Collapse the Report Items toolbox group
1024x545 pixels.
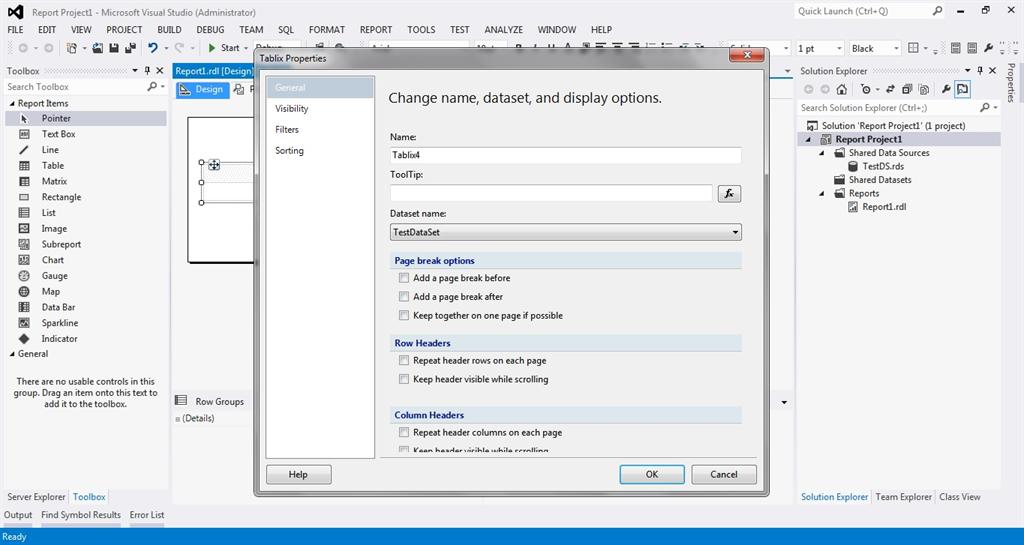coord(12,103)
